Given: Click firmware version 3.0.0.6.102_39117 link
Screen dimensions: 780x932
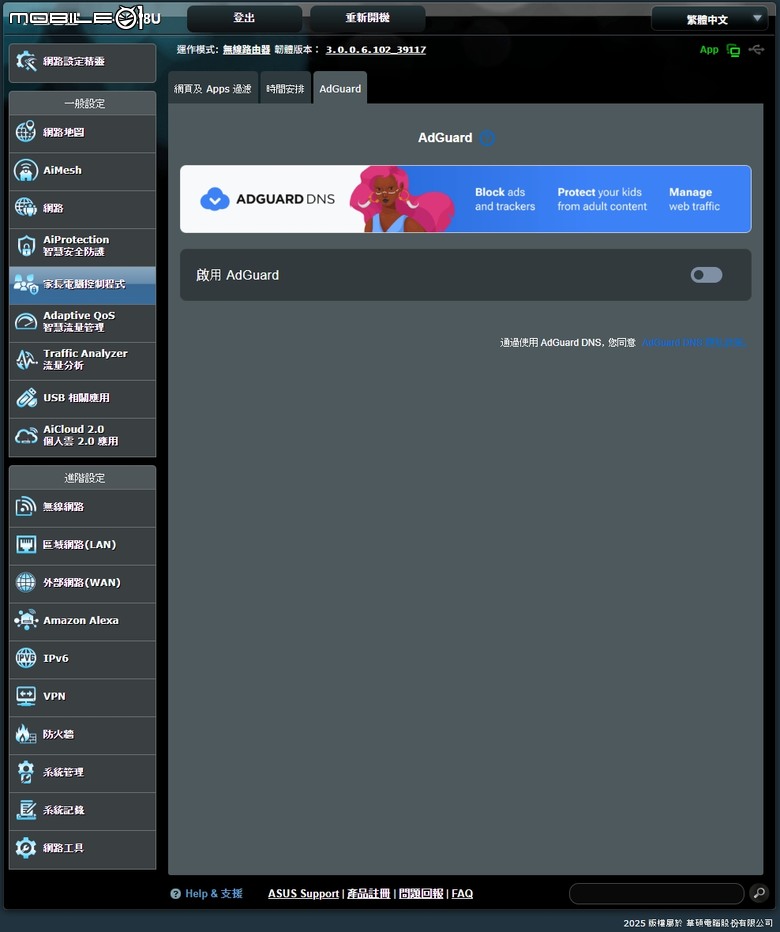Looking at the screenshot, I should coord(376,50).
